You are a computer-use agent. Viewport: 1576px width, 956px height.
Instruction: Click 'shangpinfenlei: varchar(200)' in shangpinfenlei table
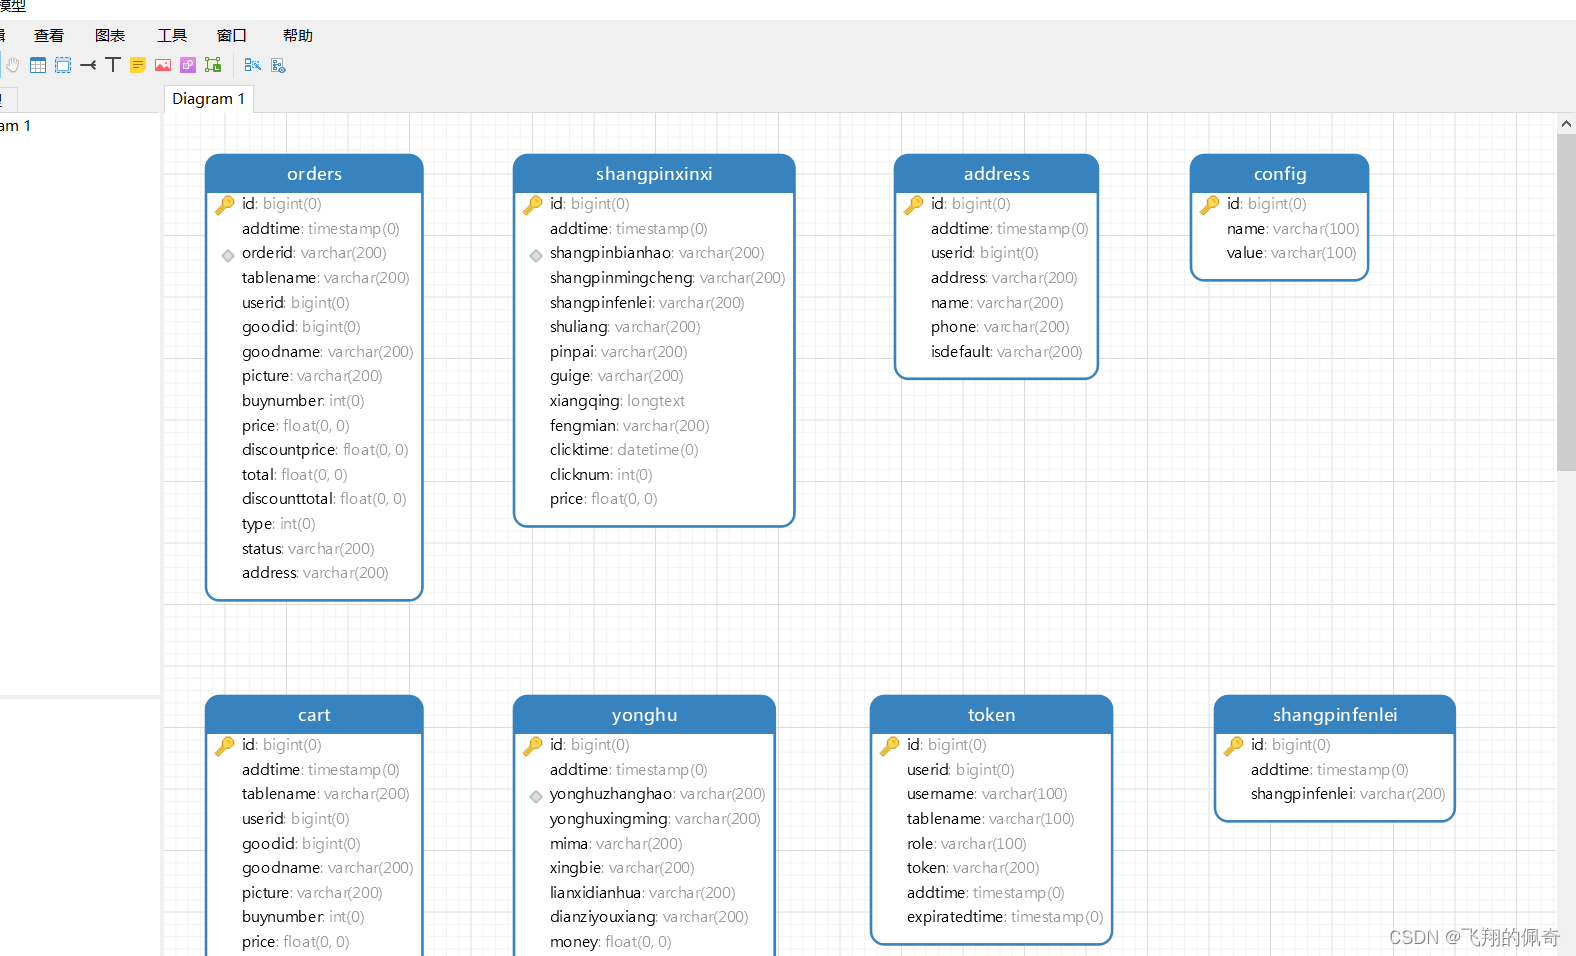1348,794
